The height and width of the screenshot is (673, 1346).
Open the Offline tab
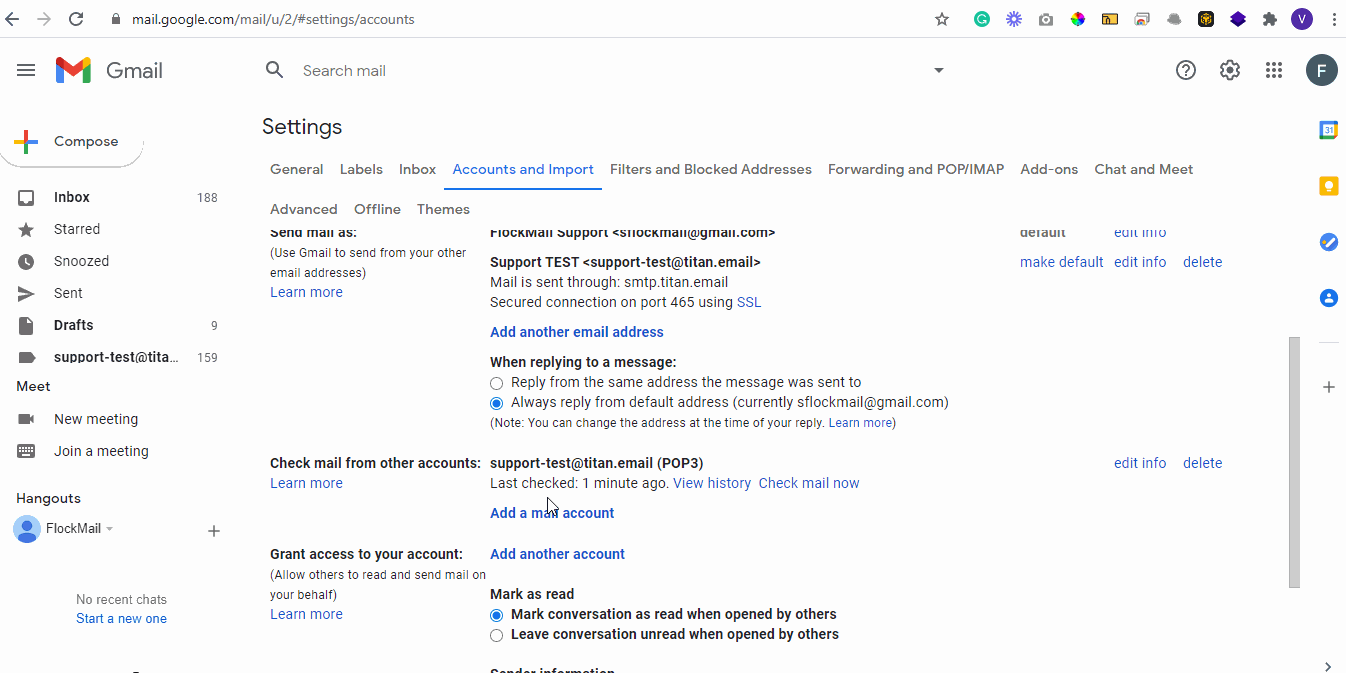point(377,209)
